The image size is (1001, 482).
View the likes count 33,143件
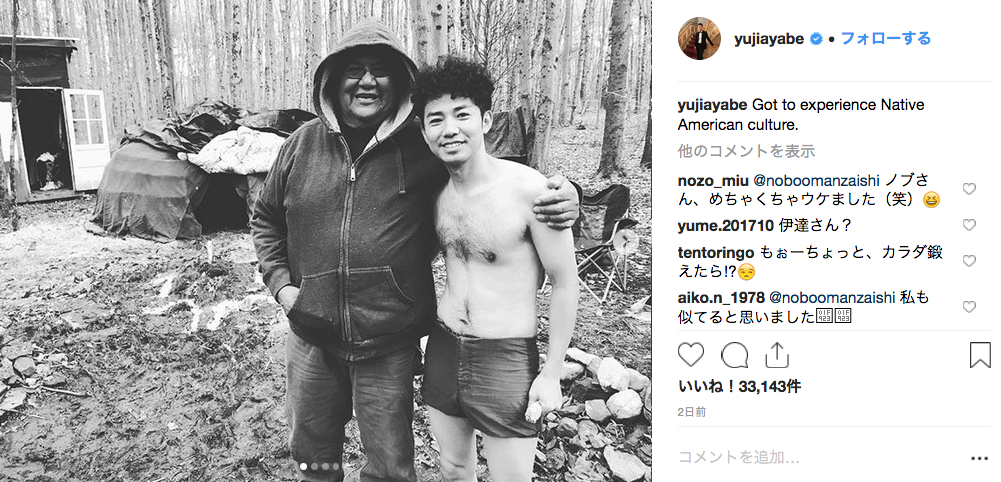tap(739, 386)
